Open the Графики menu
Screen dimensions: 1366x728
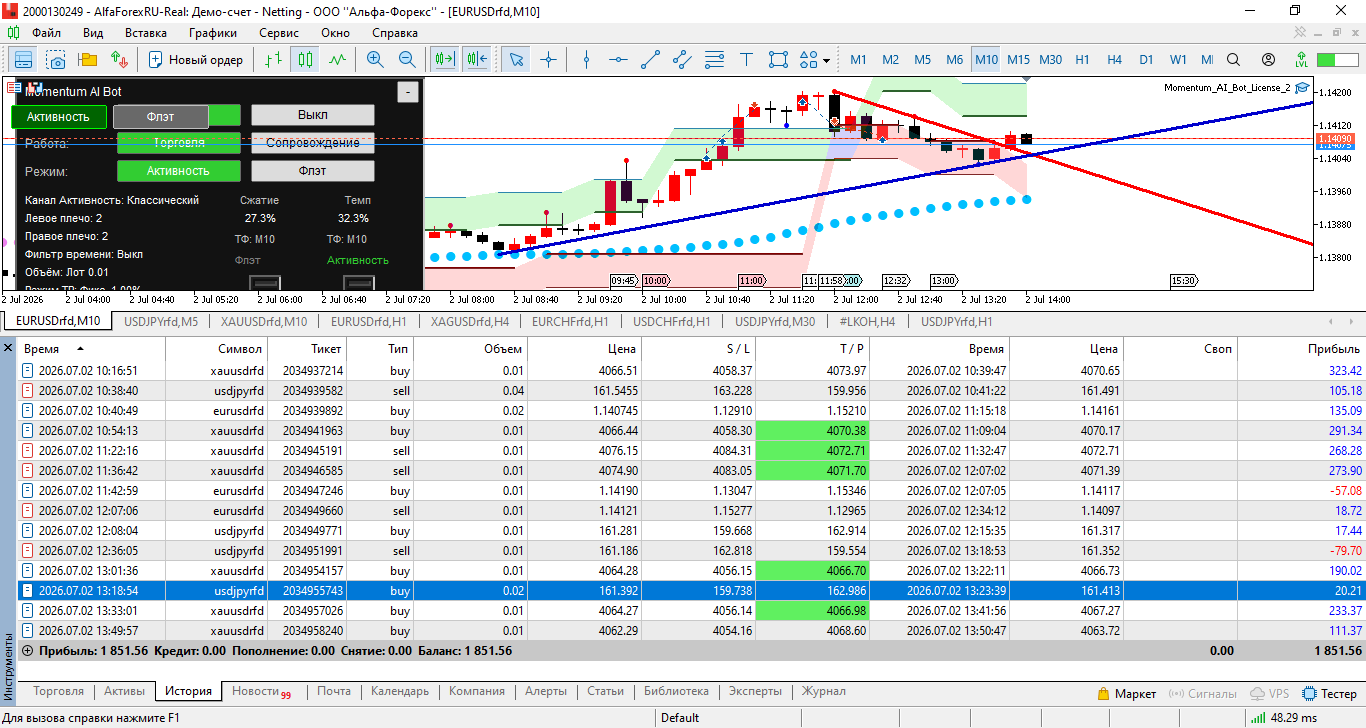213,33
